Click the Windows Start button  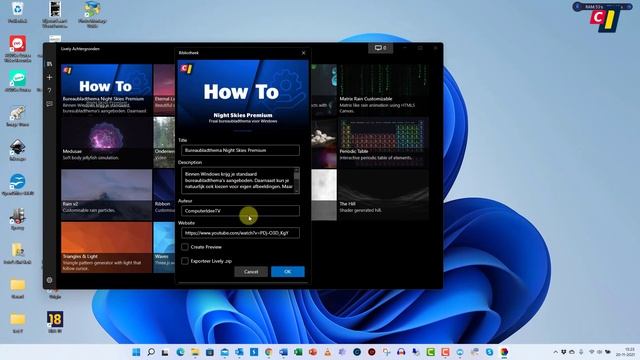click(x=136, y=352)
